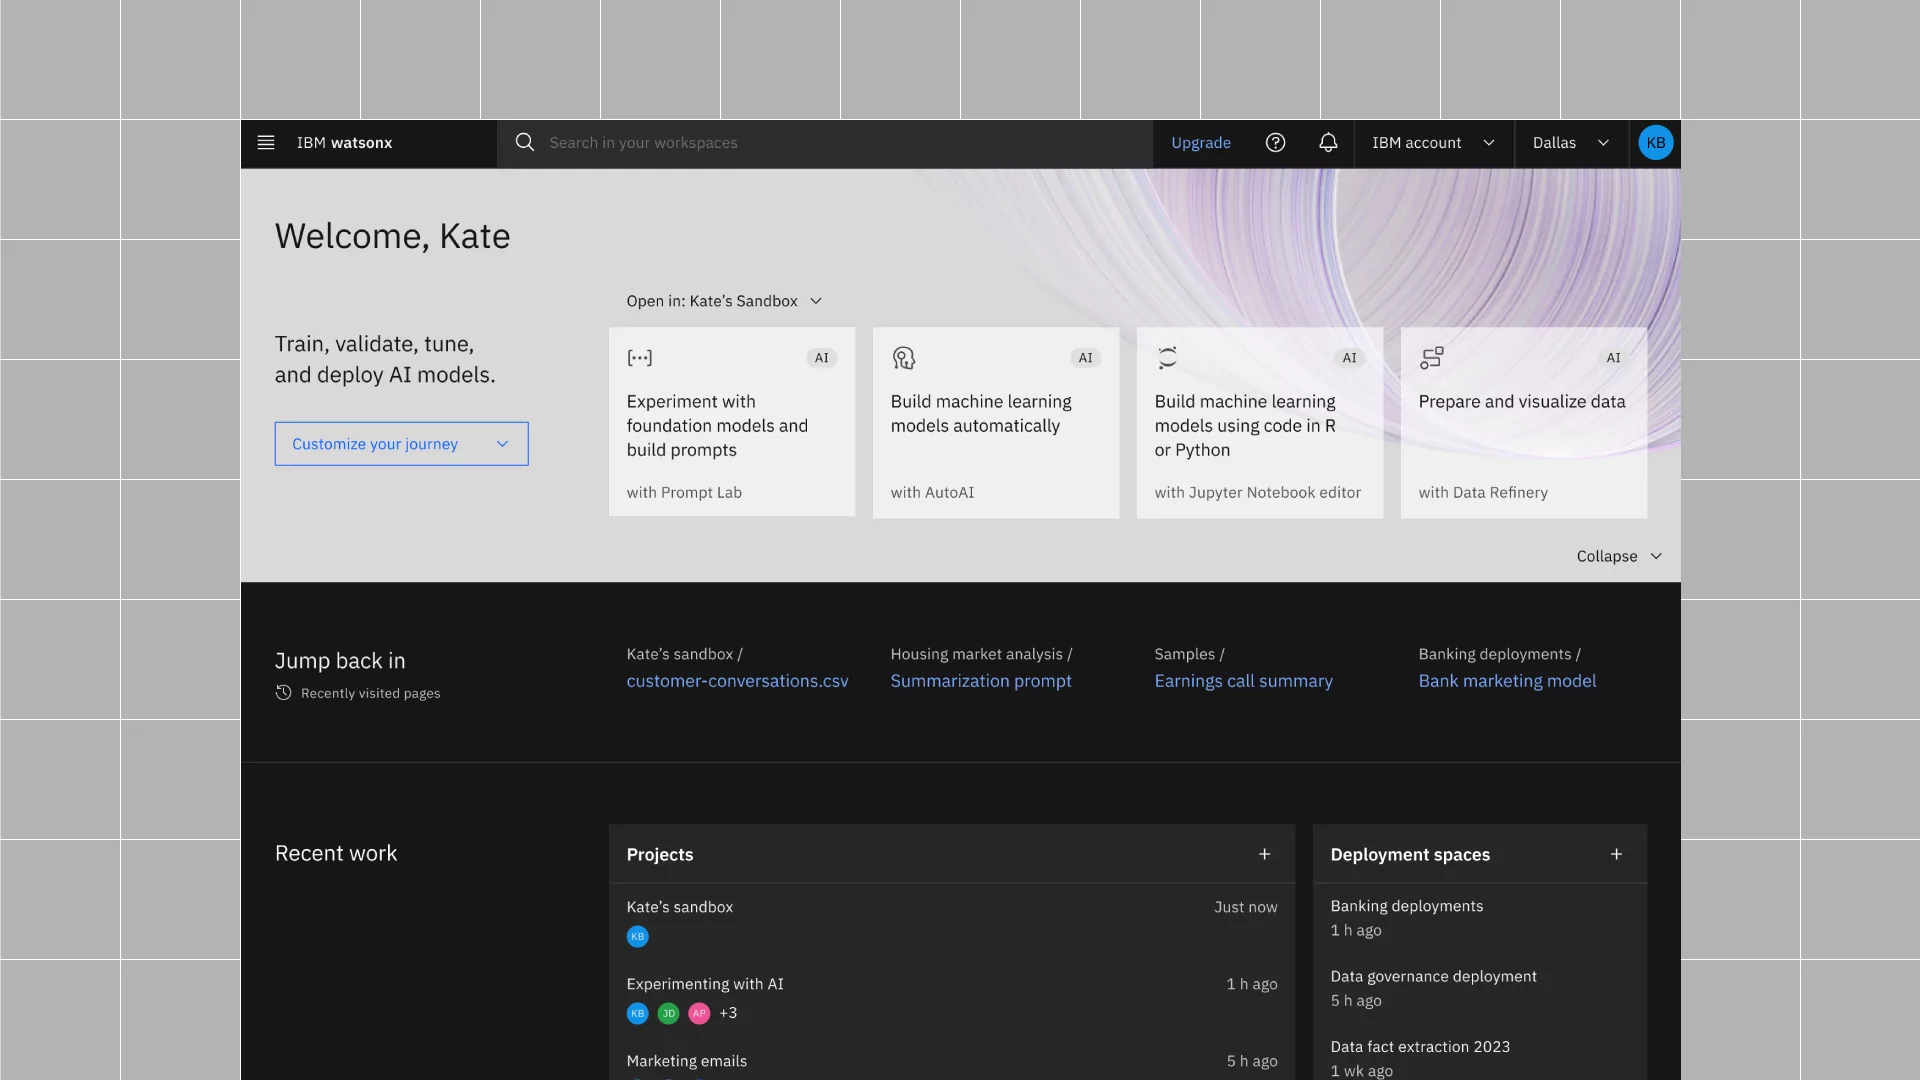Expand the KB user profile menu

tap(1655, 141)
